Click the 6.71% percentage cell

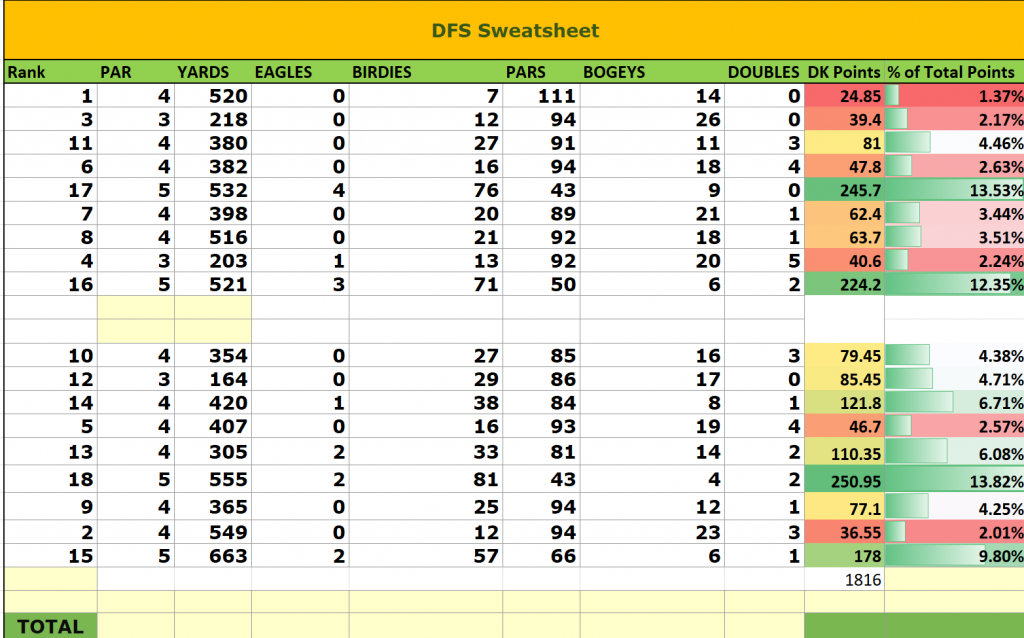[x=954, y=402]
